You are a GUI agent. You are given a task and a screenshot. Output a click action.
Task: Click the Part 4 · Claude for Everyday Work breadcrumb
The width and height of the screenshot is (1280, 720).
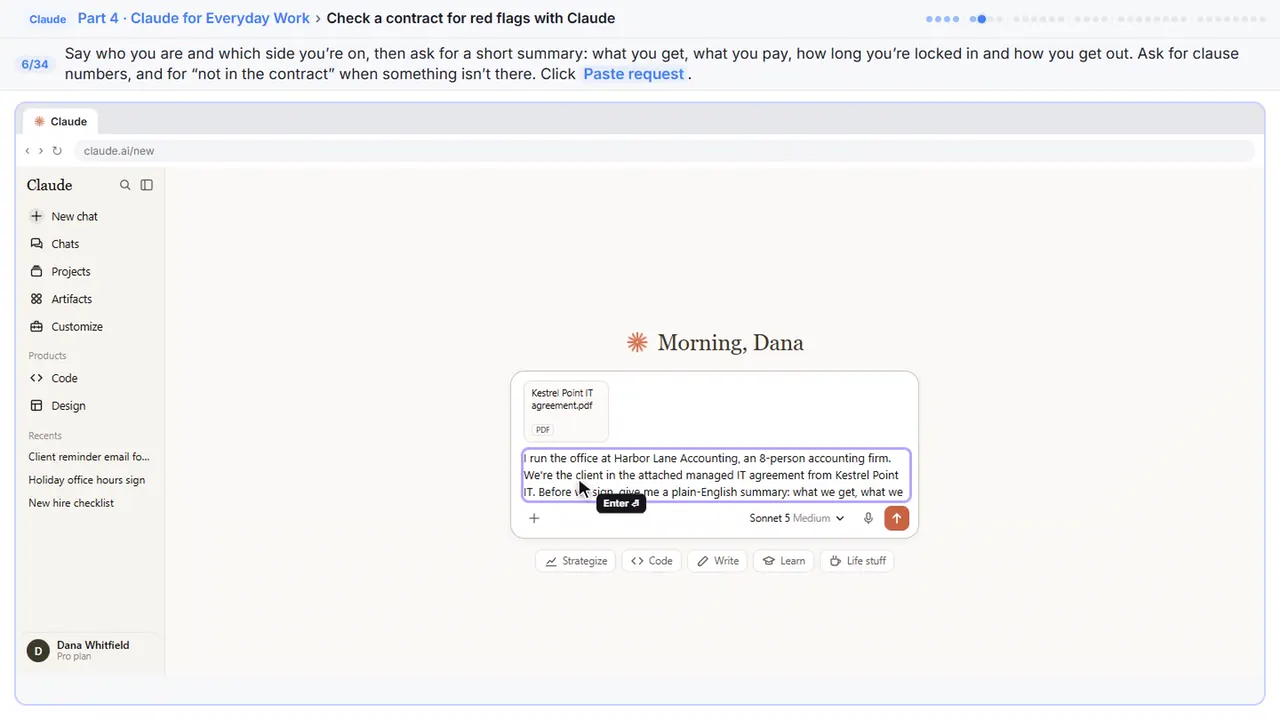point(193,18)
